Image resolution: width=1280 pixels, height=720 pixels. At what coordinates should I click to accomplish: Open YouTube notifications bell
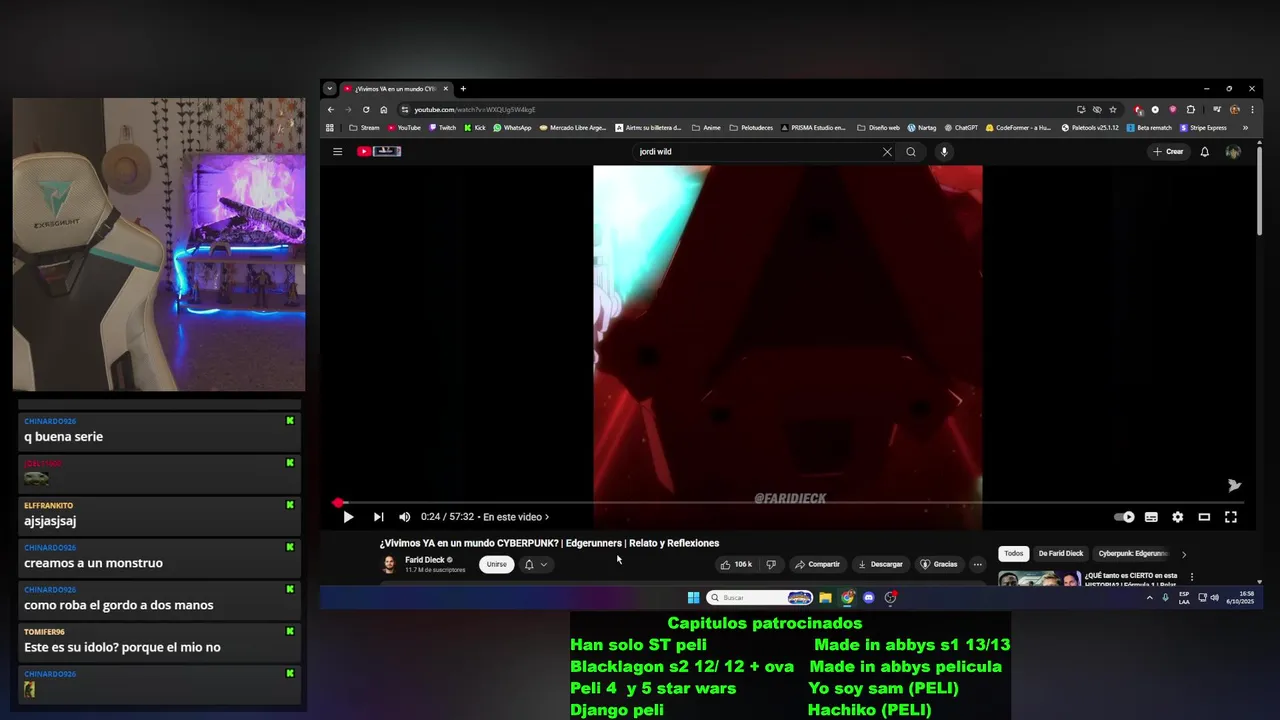pyautogui.click(x=1205, y=152)
